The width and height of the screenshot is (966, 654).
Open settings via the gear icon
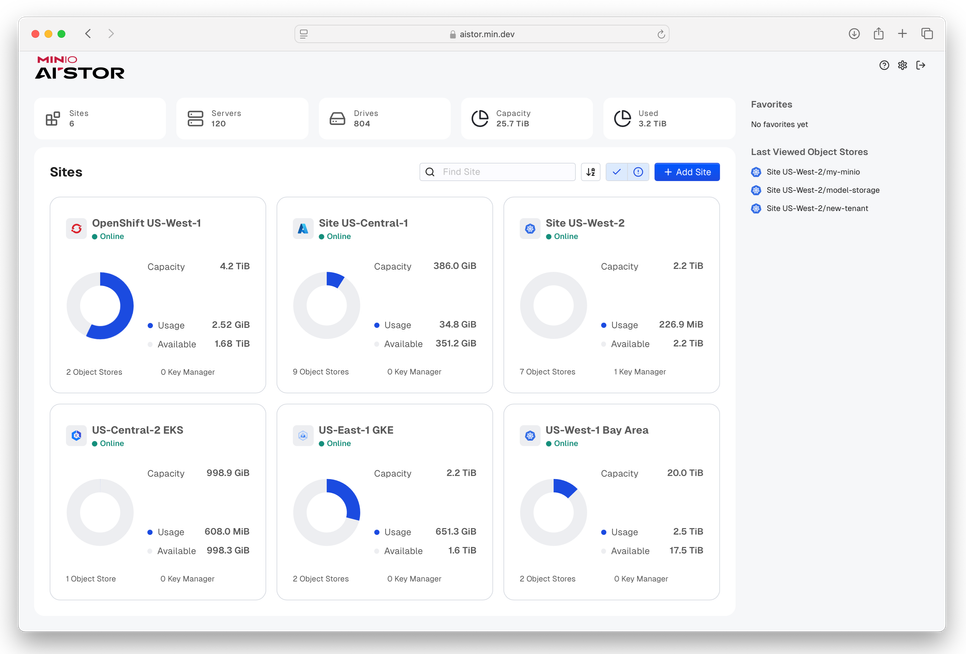tap(902, 65)
